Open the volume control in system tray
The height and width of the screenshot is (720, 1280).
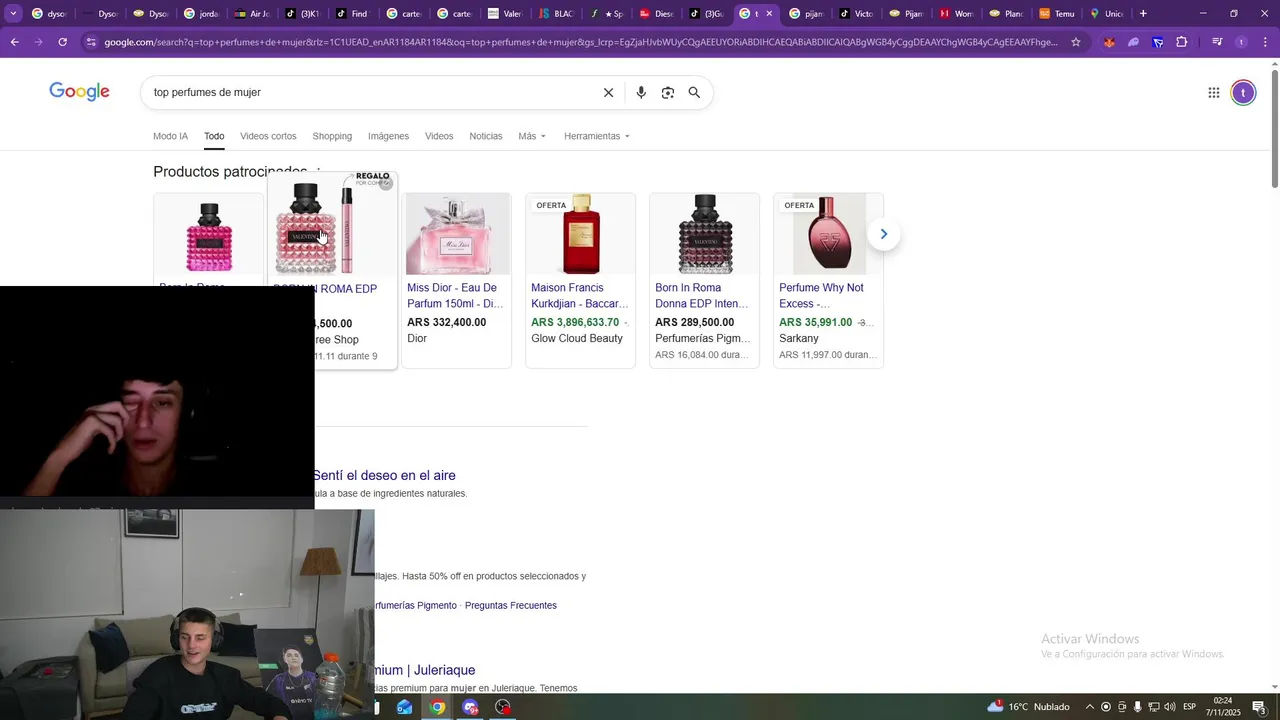point(1169,707)
